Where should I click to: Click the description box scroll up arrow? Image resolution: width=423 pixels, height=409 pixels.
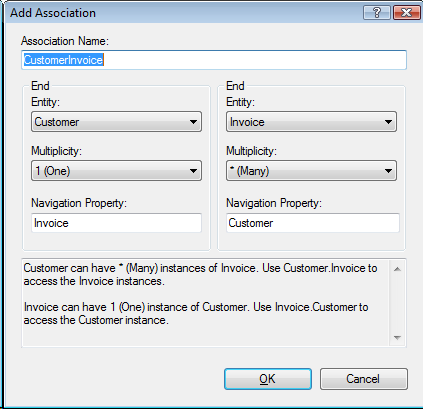coord(397,269)
